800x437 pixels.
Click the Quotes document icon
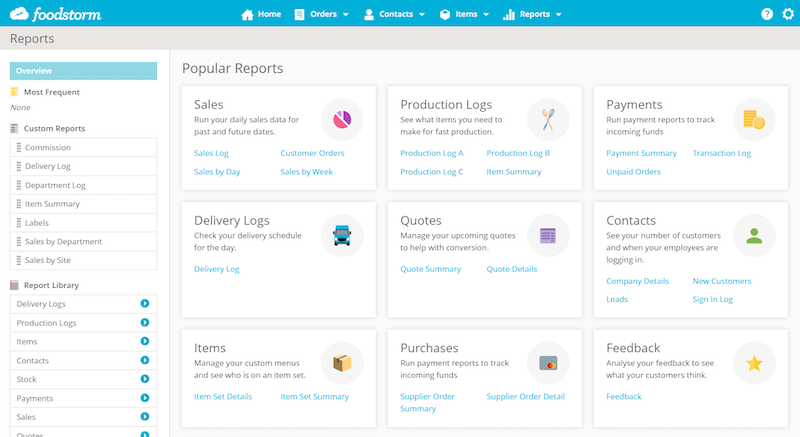tap(548, 235)
